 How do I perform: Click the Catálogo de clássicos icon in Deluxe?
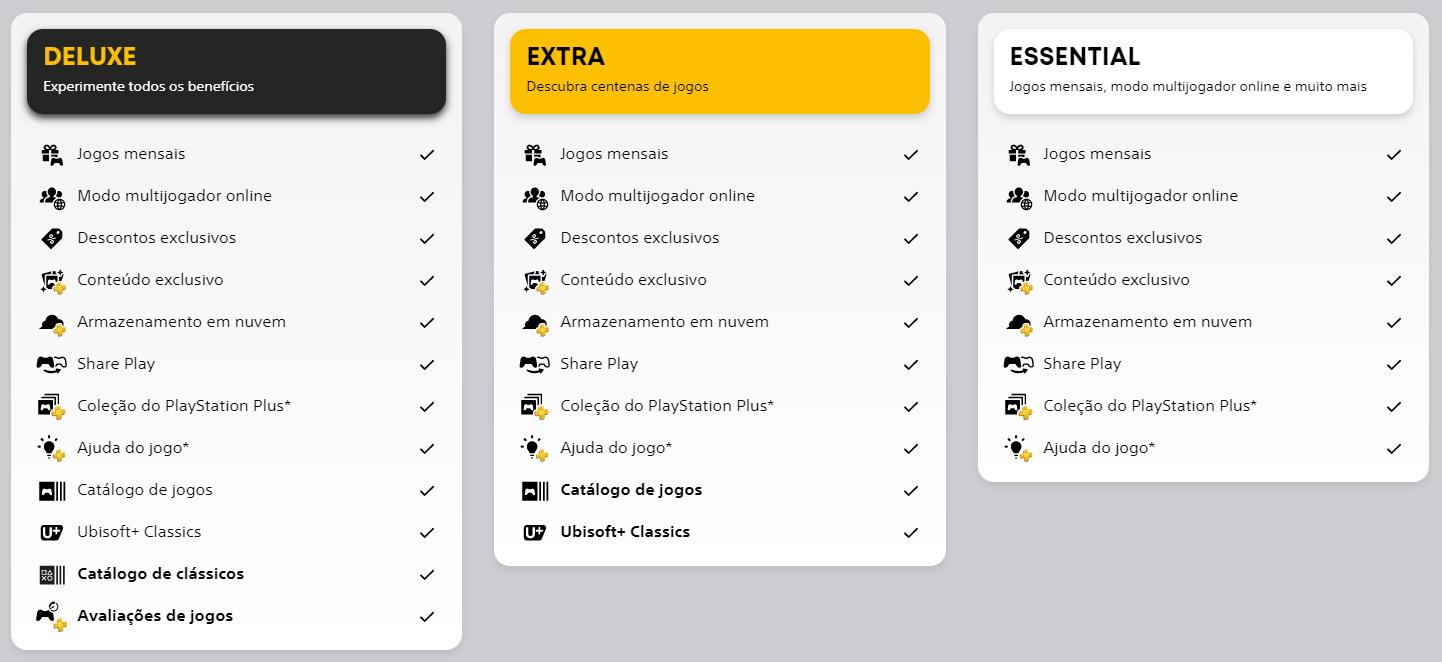(52, 575)
